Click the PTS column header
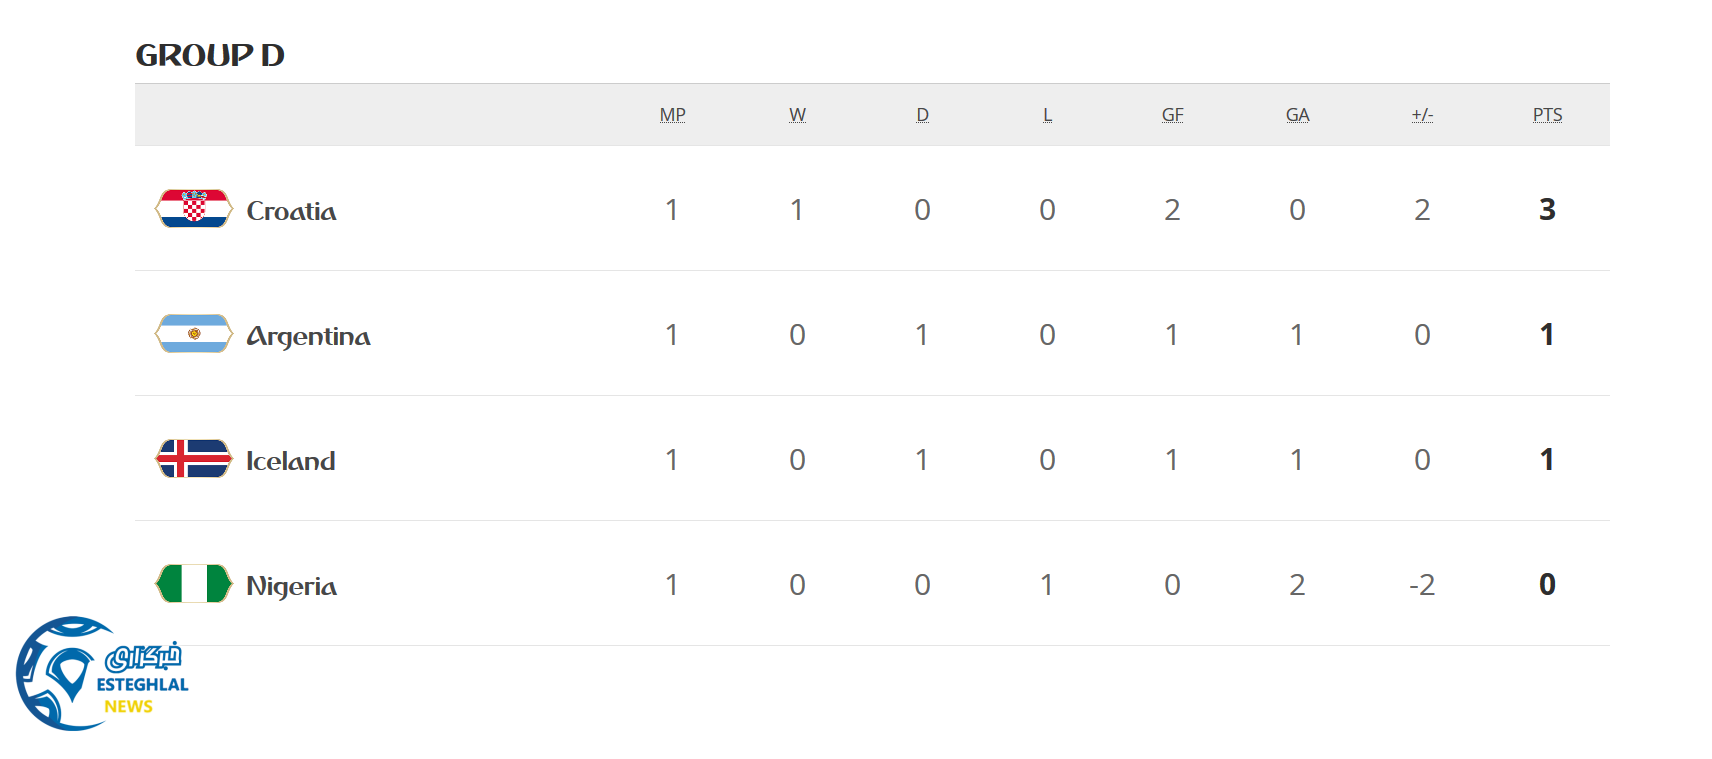1712x759 pixels. click(1547, 115)
